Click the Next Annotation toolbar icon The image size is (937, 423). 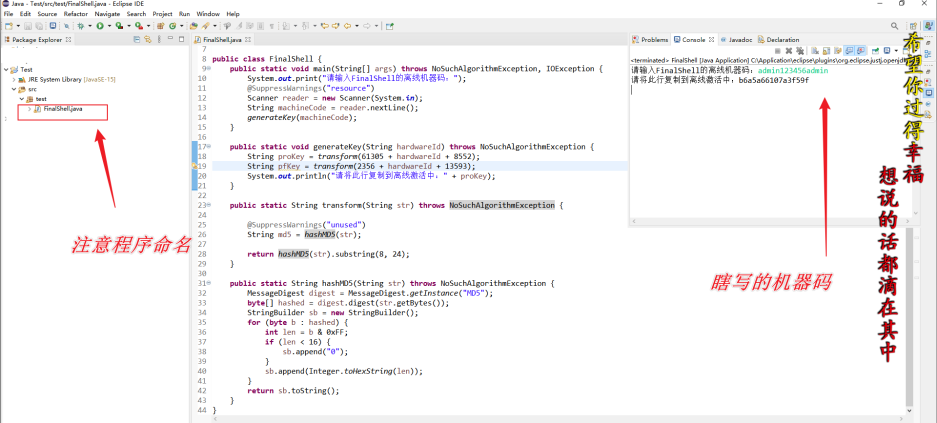(x=286, y=26)
